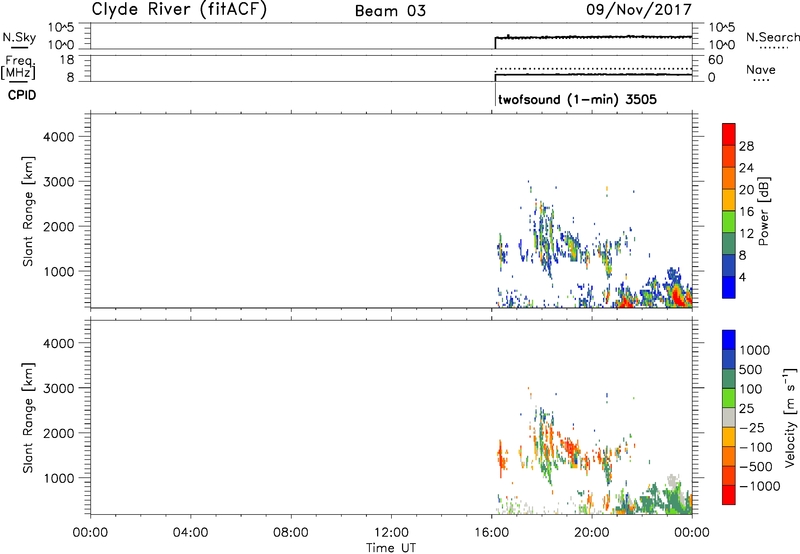Image resolution: width=800 pixels, height=554 pixels.
Task: Click the solid frequency trace line
Action: point(593,75)
